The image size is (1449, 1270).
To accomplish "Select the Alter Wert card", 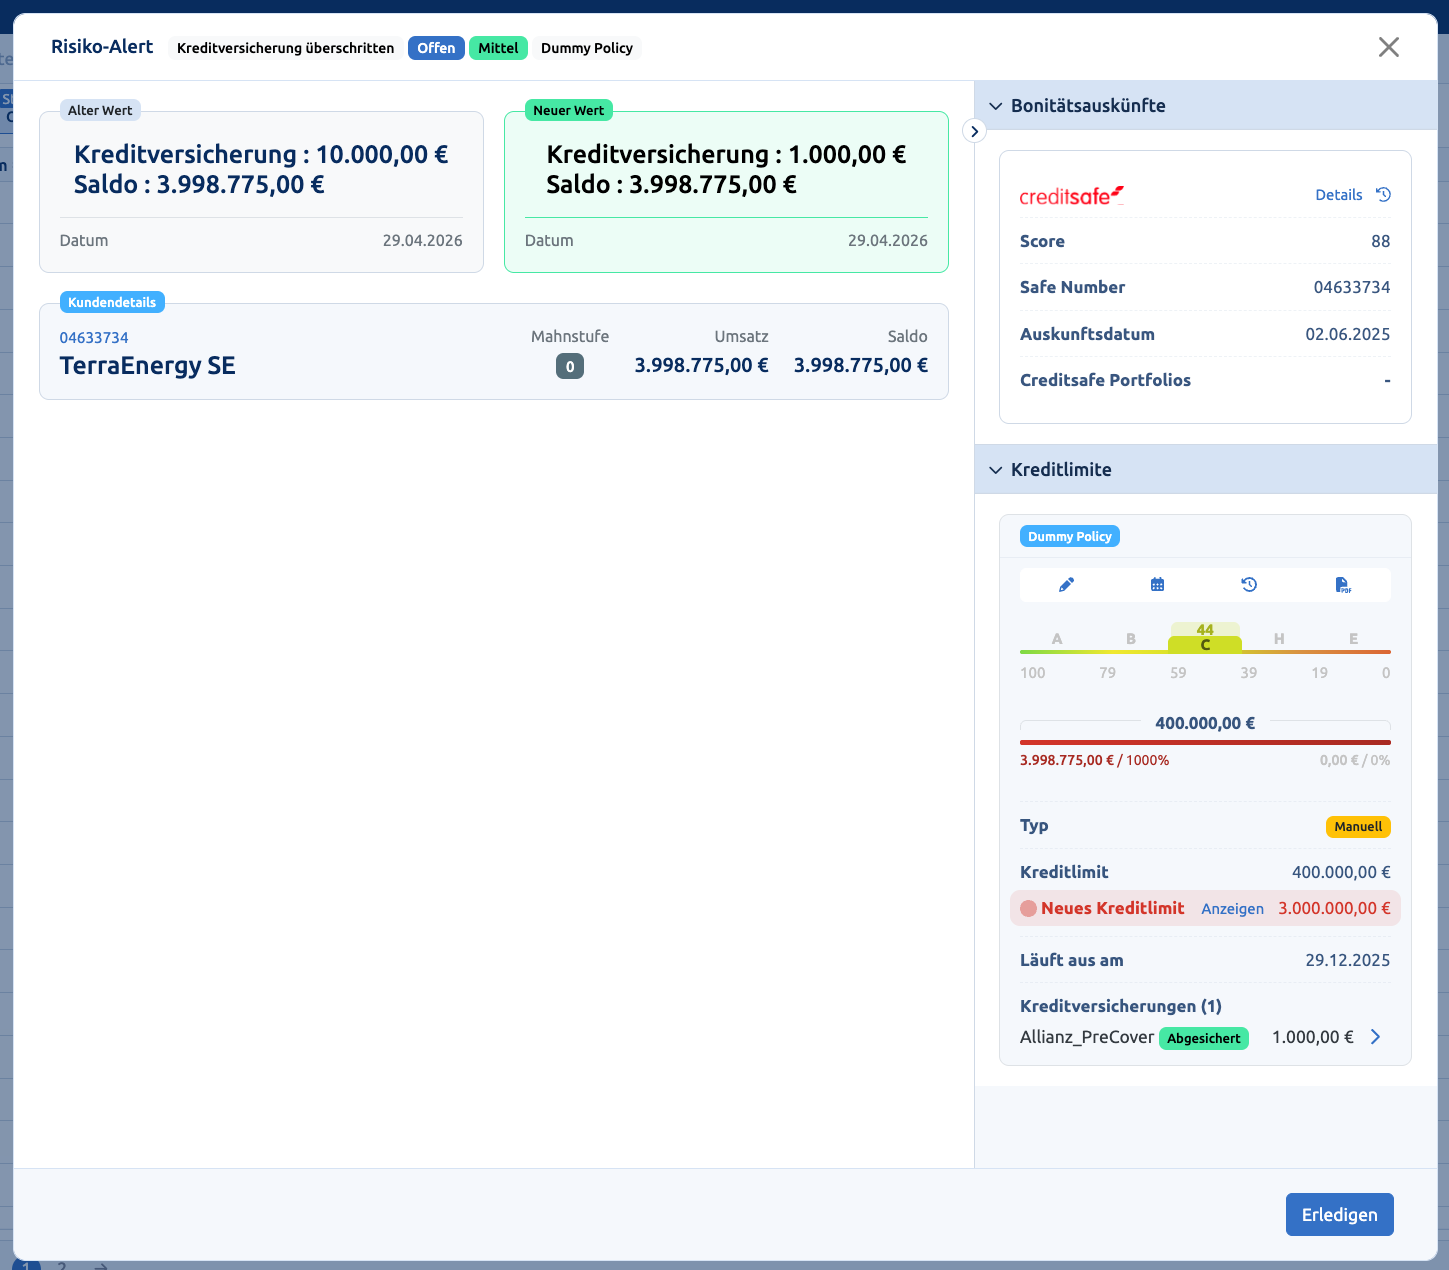I will click(261, 192).
